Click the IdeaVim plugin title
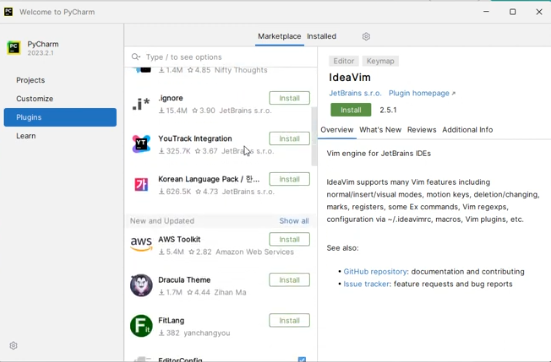This screenshot has height=362, width=551. click(350, 77)
